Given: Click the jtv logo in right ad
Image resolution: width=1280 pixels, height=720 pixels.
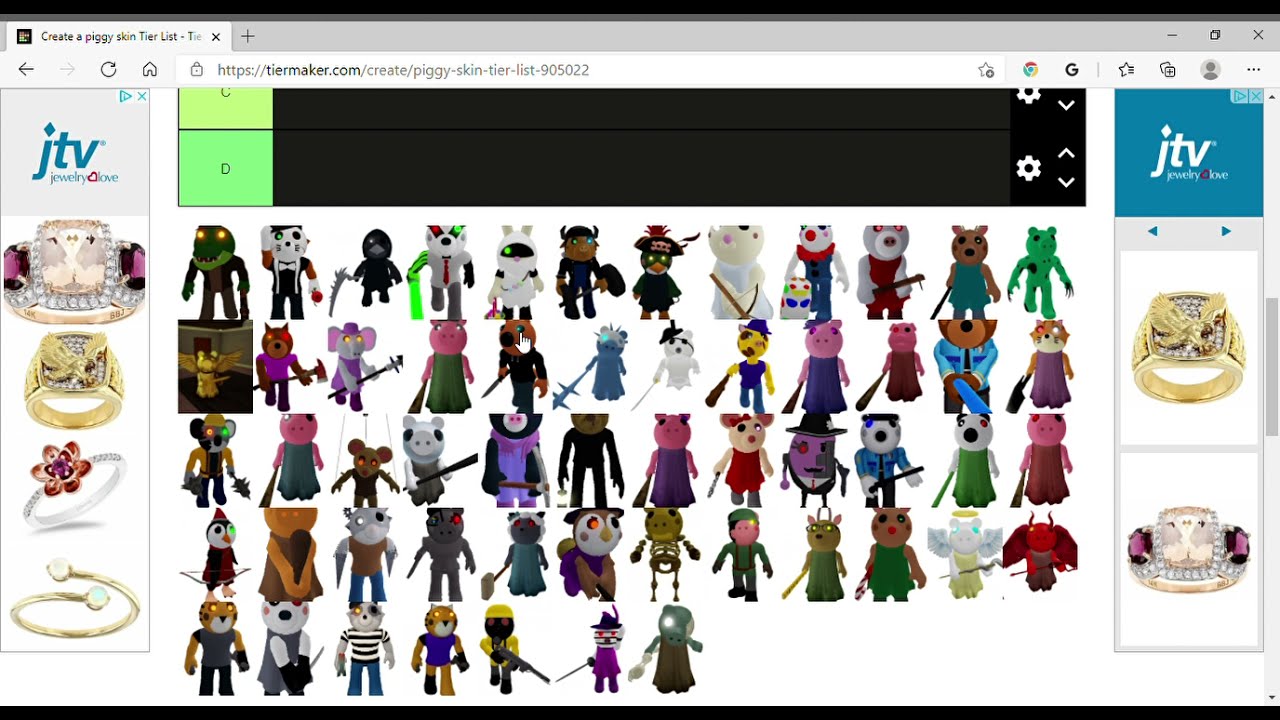Looking at the screenshot, I should [1189, 152].
